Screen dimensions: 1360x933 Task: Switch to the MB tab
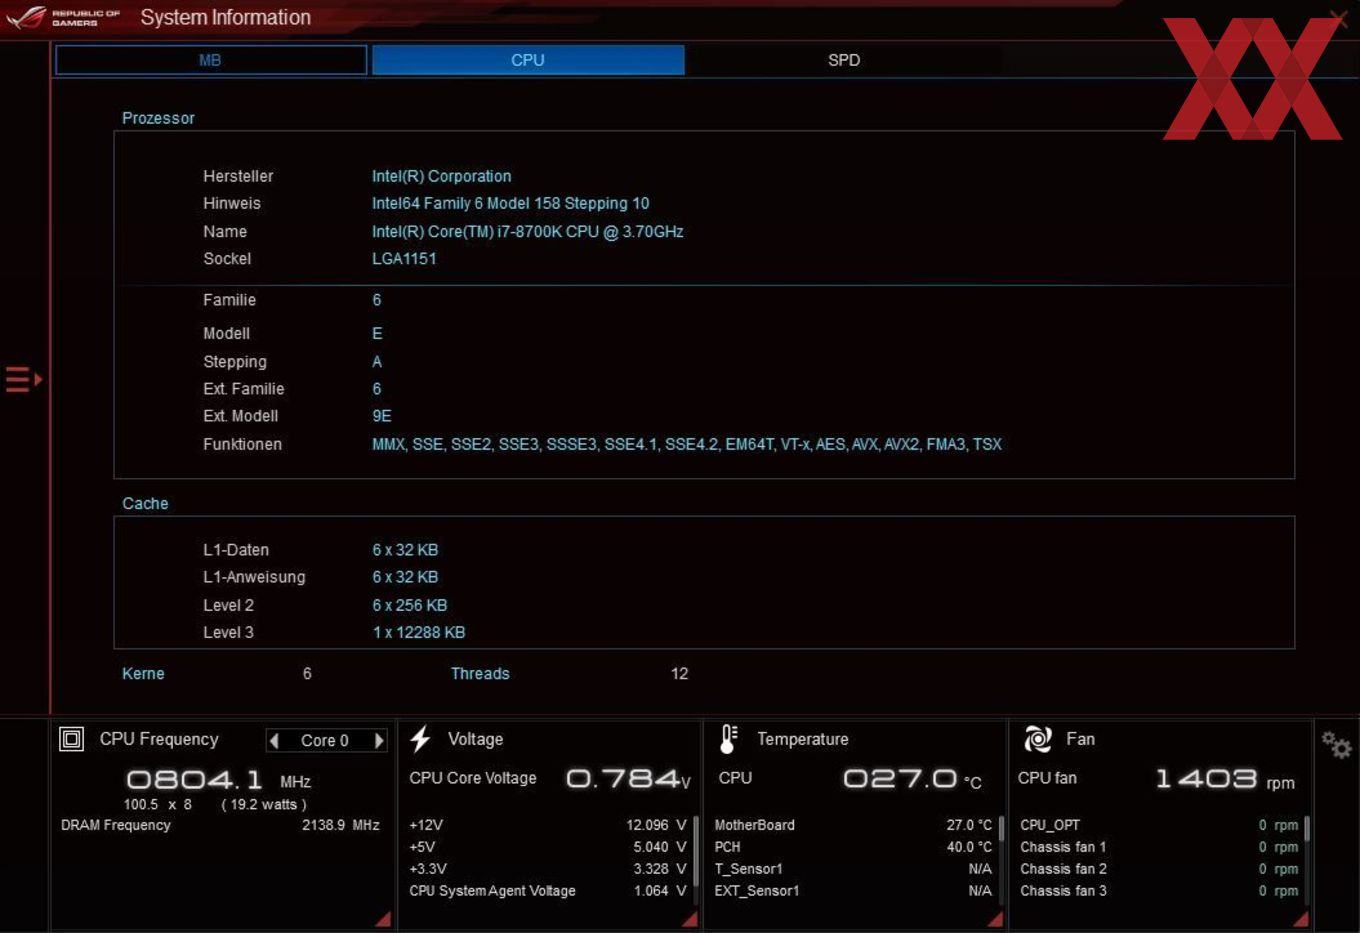(x=211, y=60)
